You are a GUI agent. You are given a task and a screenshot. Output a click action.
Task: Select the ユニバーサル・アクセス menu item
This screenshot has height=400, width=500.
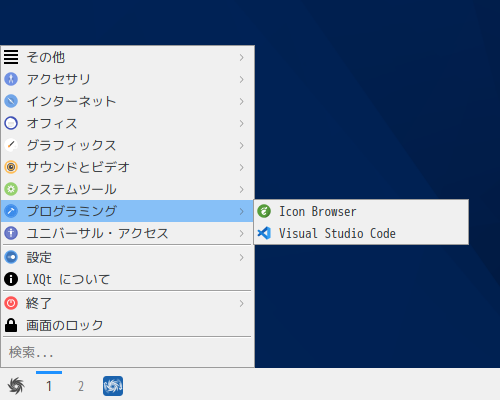(x=127, y=233)
